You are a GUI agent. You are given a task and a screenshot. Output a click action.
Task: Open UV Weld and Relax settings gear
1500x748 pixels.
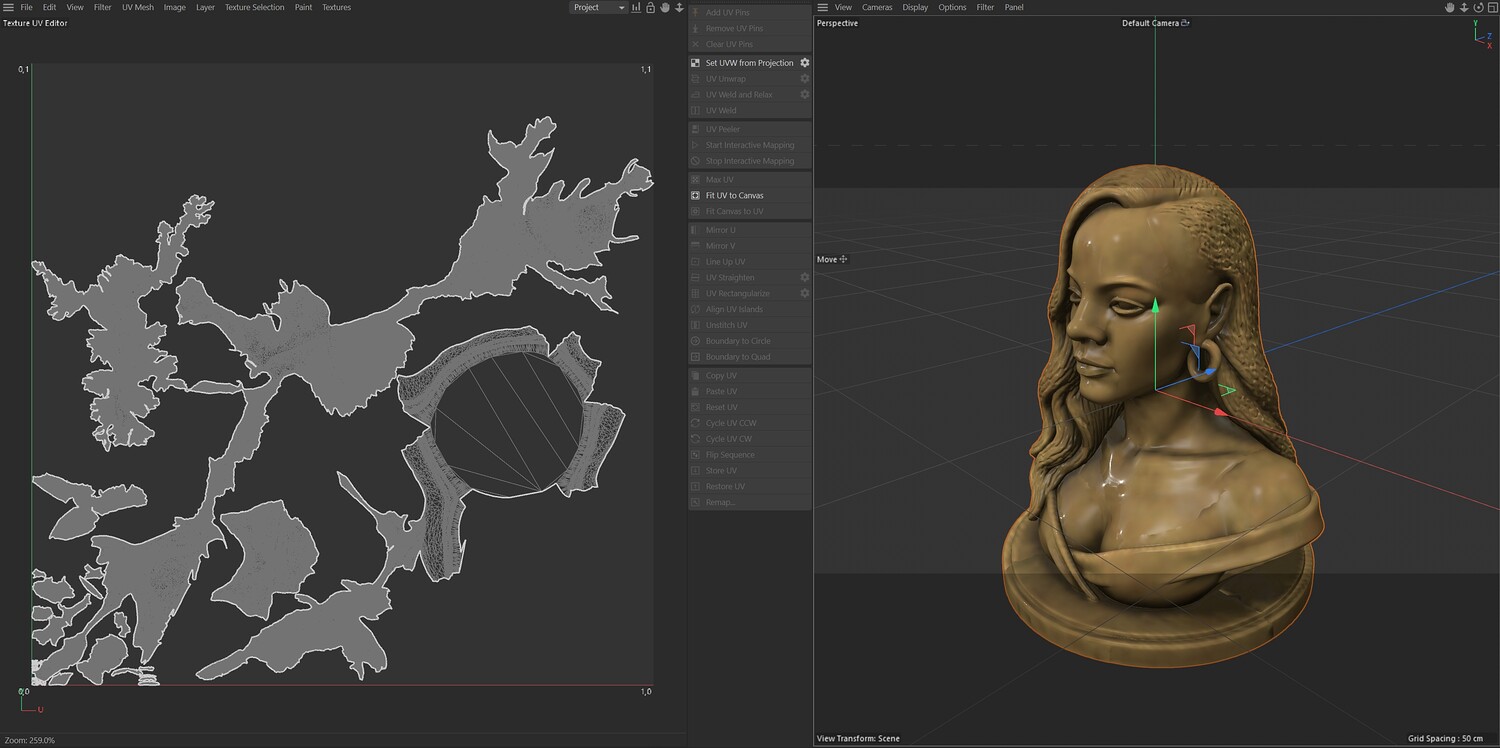804,95
